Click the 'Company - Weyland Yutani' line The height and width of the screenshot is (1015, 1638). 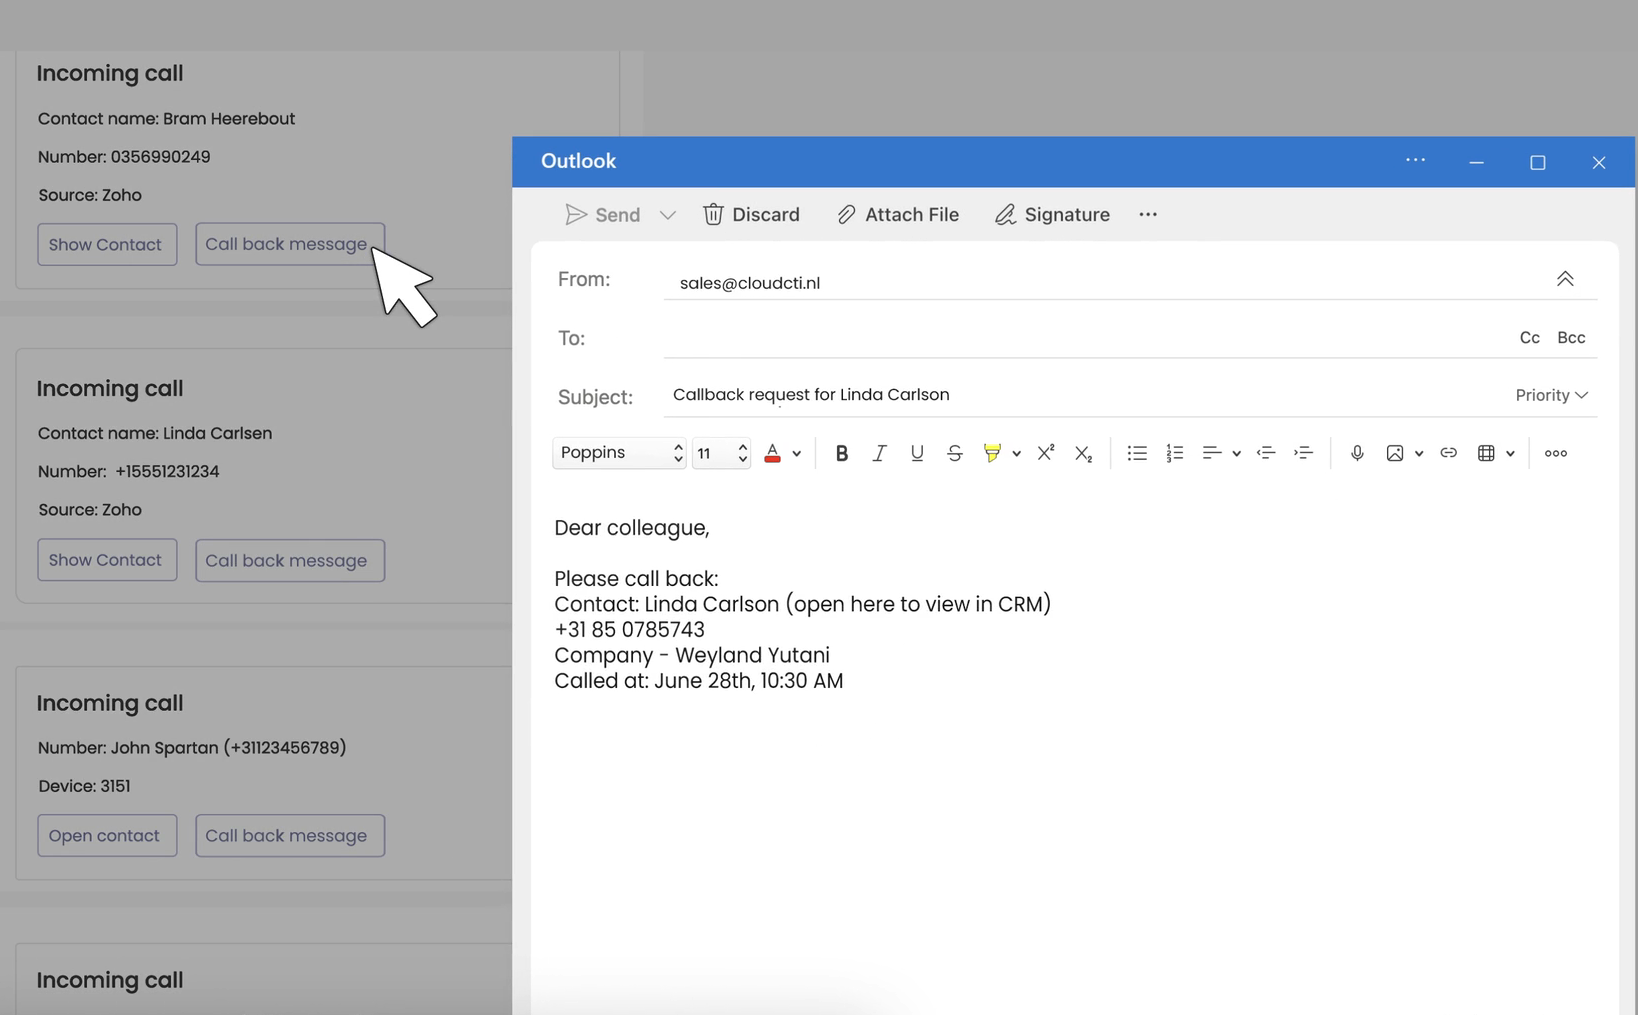pyautogui.click(x=692, y=655)
